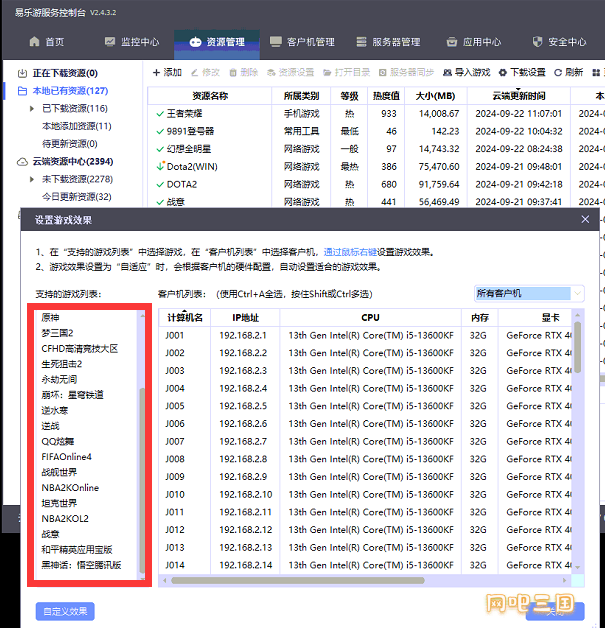Click the 安全中心 shield icon
This screenshot has height=628, width=605.
click(x=537, y=42)
